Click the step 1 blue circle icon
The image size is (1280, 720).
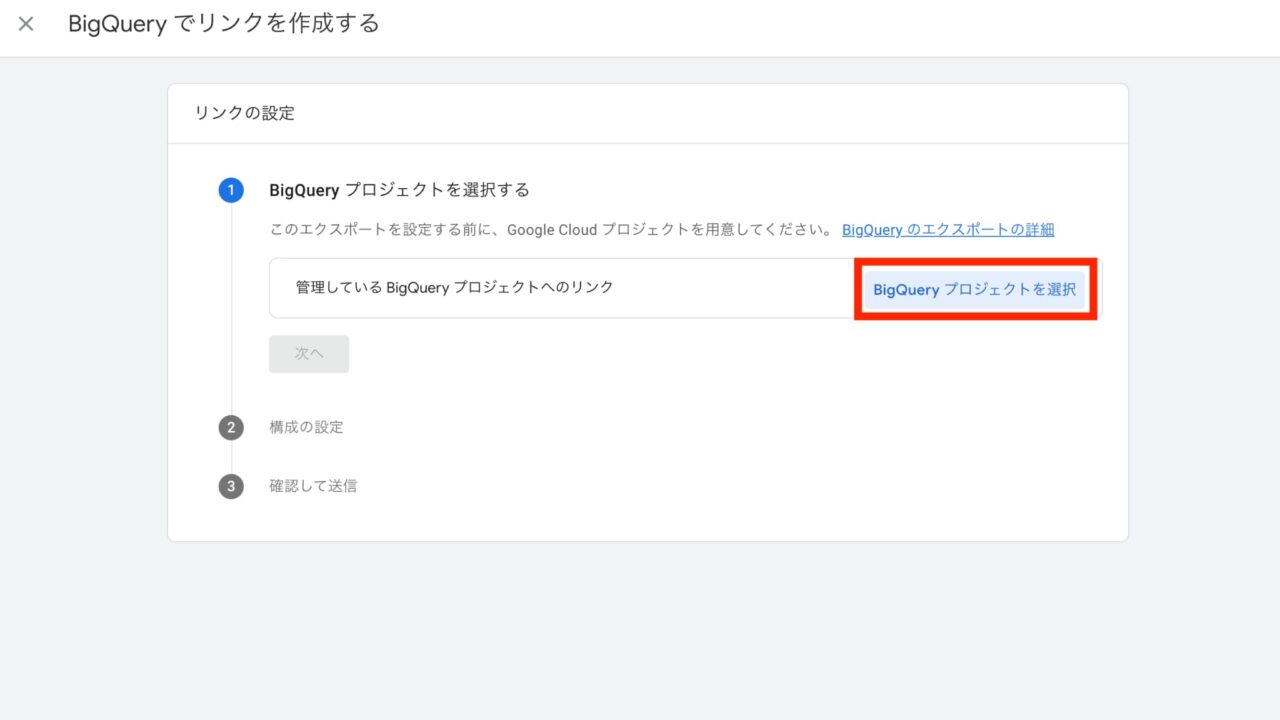[231, 190]
